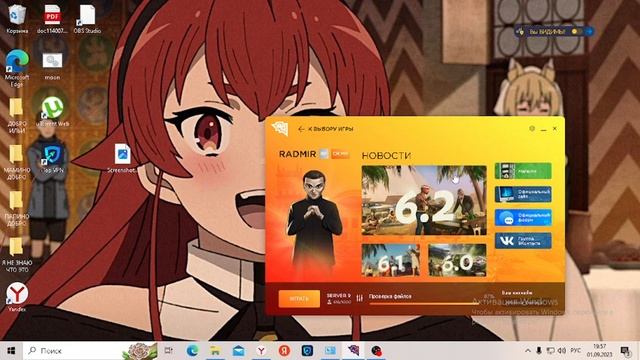
Task: Close the RADMIR launcher window
Action: coord(555,129)
